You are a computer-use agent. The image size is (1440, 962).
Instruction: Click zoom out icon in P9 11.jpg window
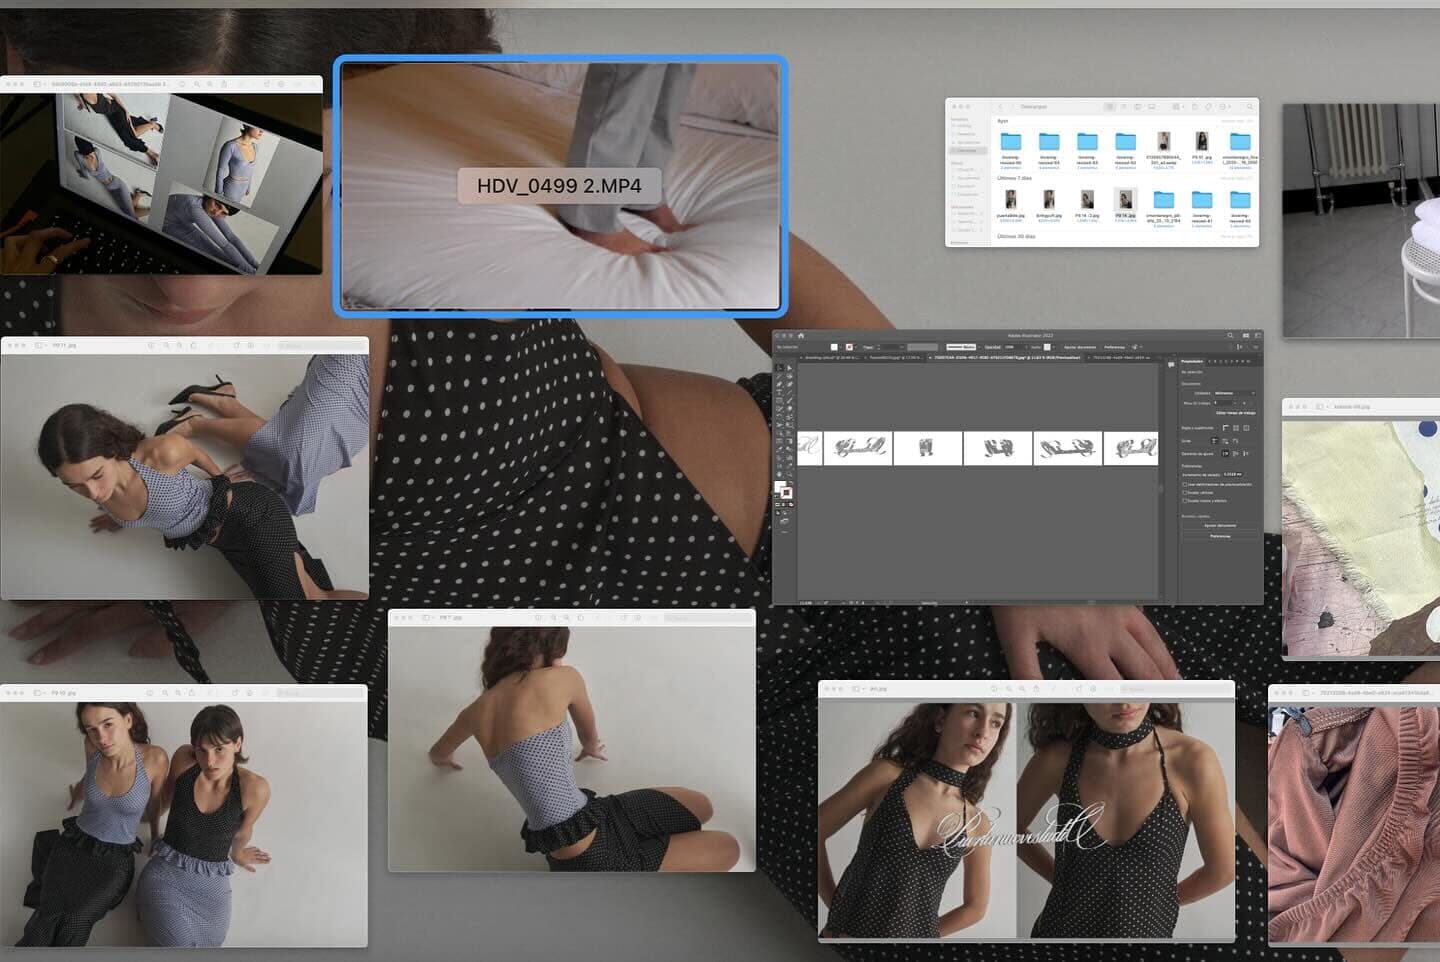pyautogui.click(x=166, y=345)
